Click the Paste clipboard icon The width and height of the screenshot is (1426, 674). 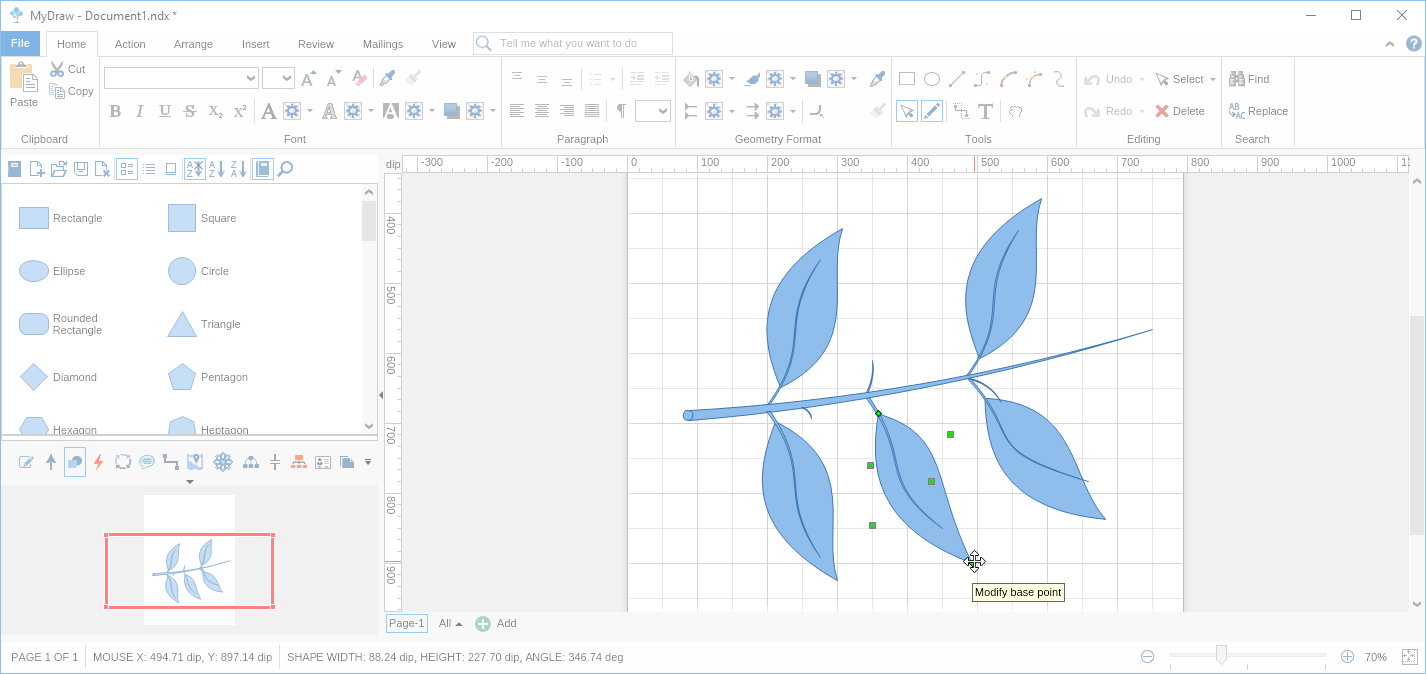(x=24, y=85)
